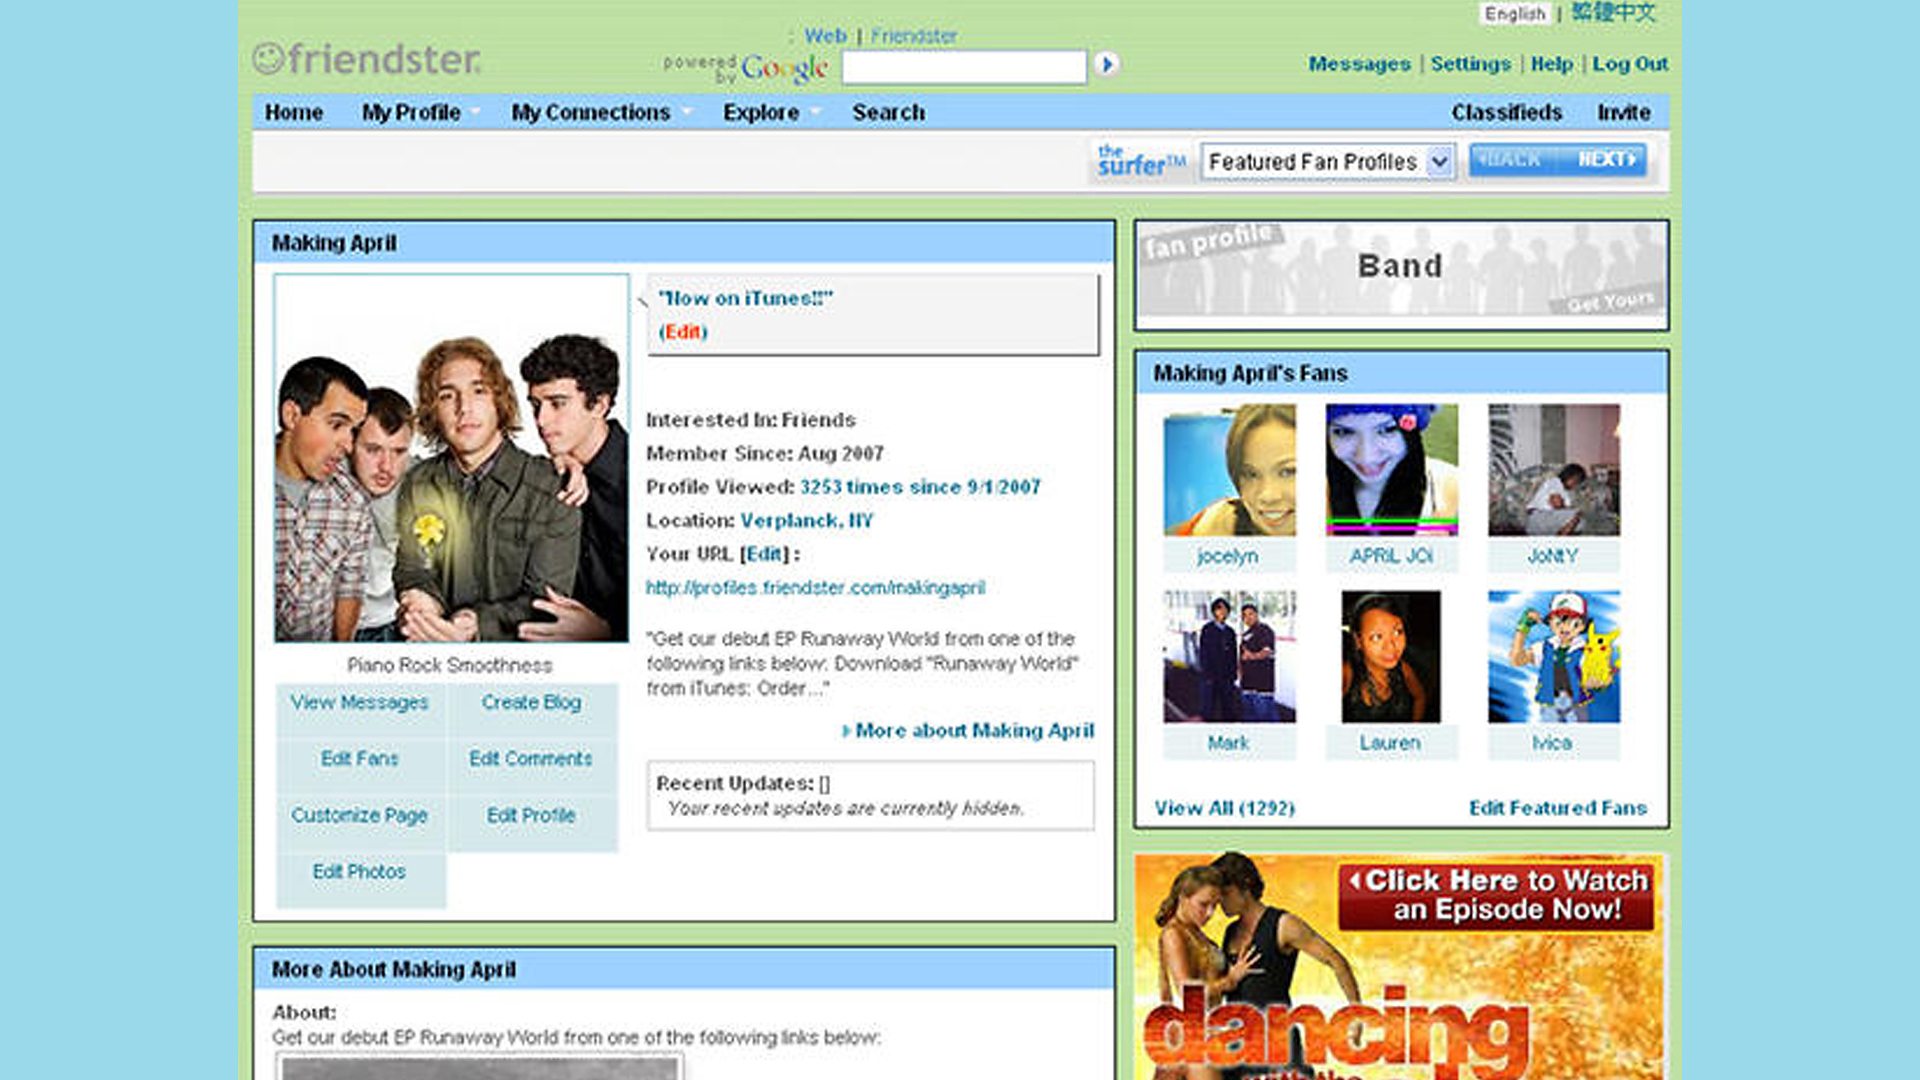1920x1080 pixels.
Task: Click Edit Photos
Action: (359, 872)
